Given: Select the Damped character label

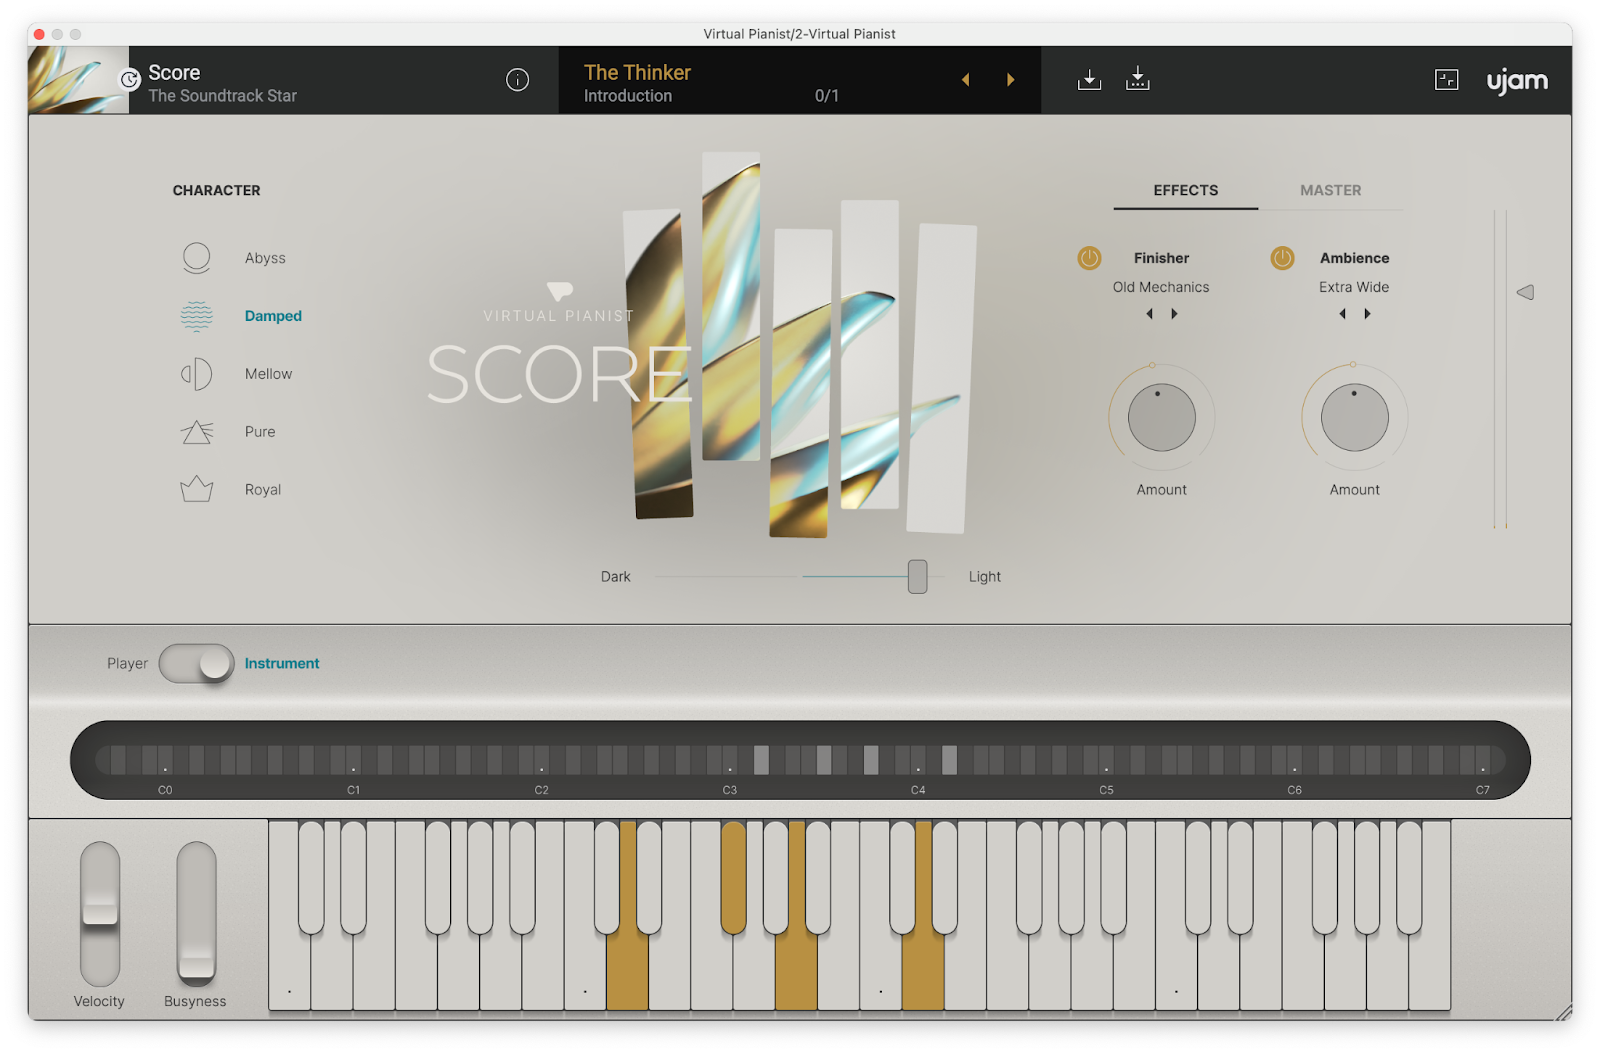Looking at the screenshot, I should pos(273,316).
